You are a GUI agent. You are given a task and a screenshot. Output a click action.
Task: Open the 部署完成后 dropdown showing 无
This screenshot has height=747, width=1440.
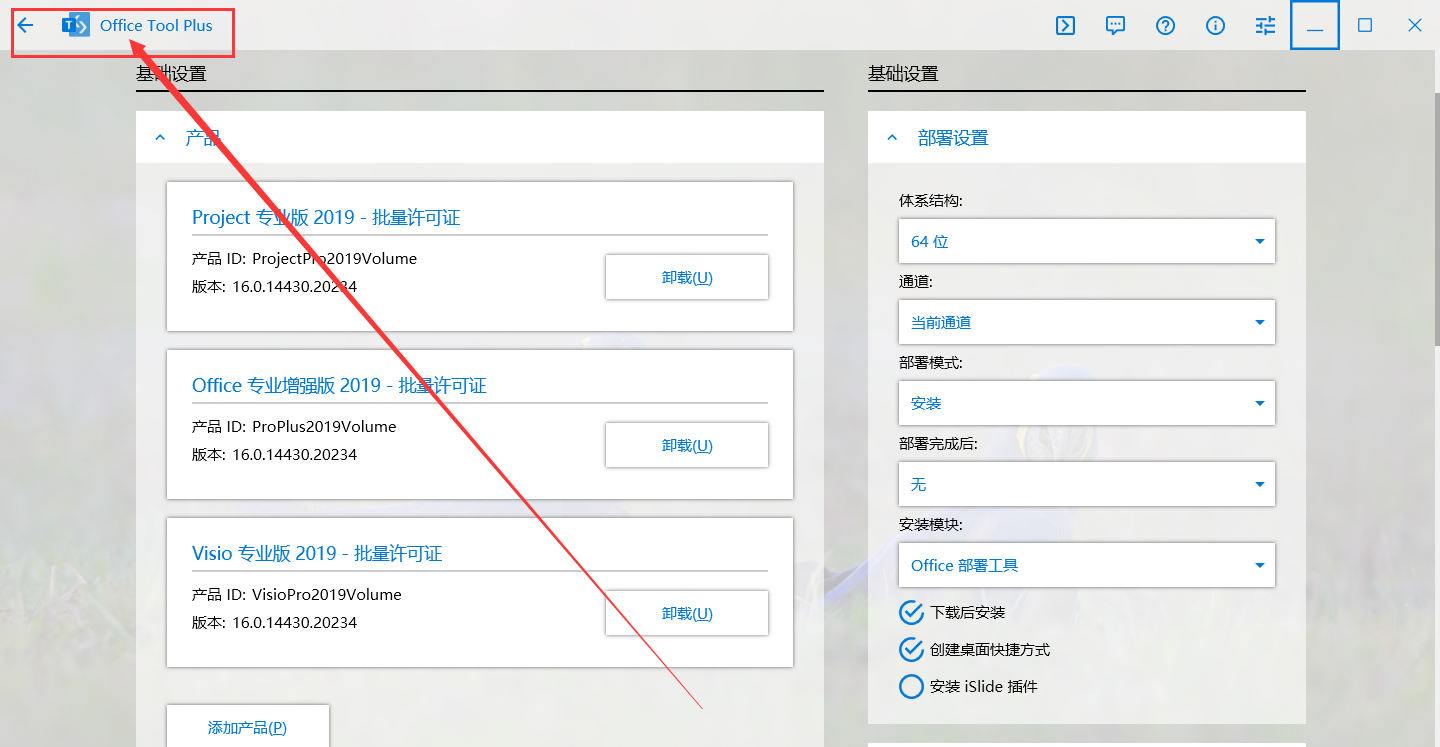(x=1087, y=484)
